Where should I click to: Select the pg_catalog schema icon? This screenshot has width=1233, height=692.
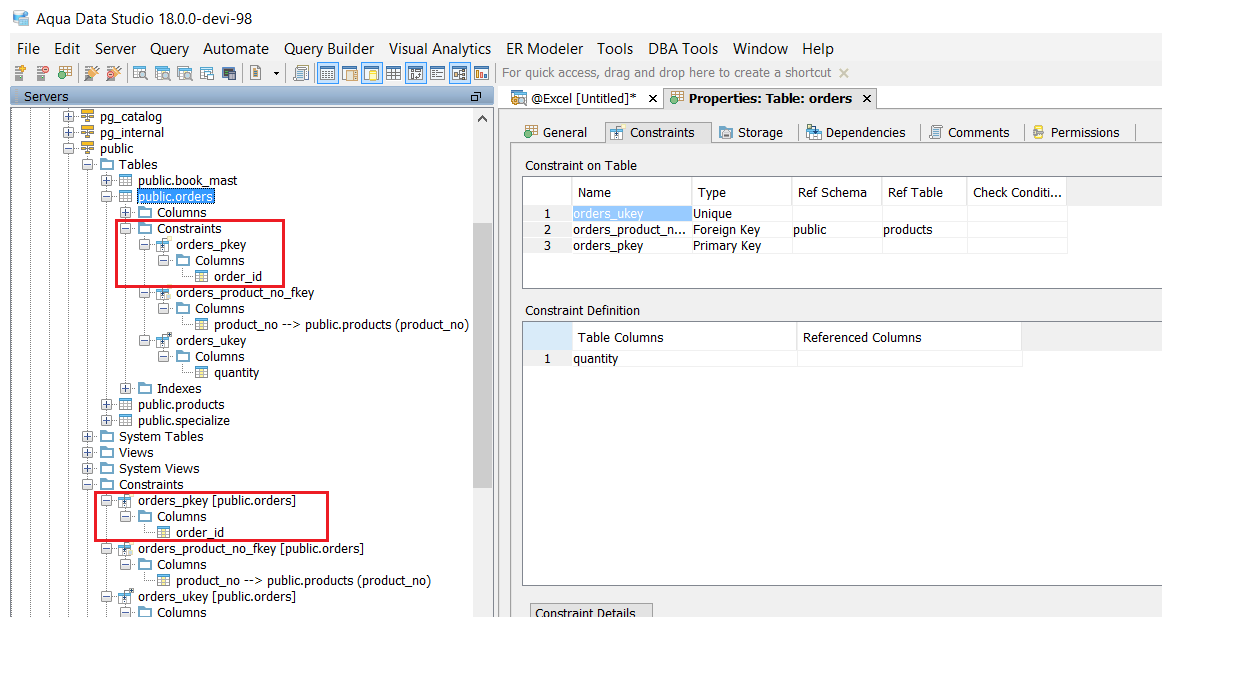click(x=87, y=117)
